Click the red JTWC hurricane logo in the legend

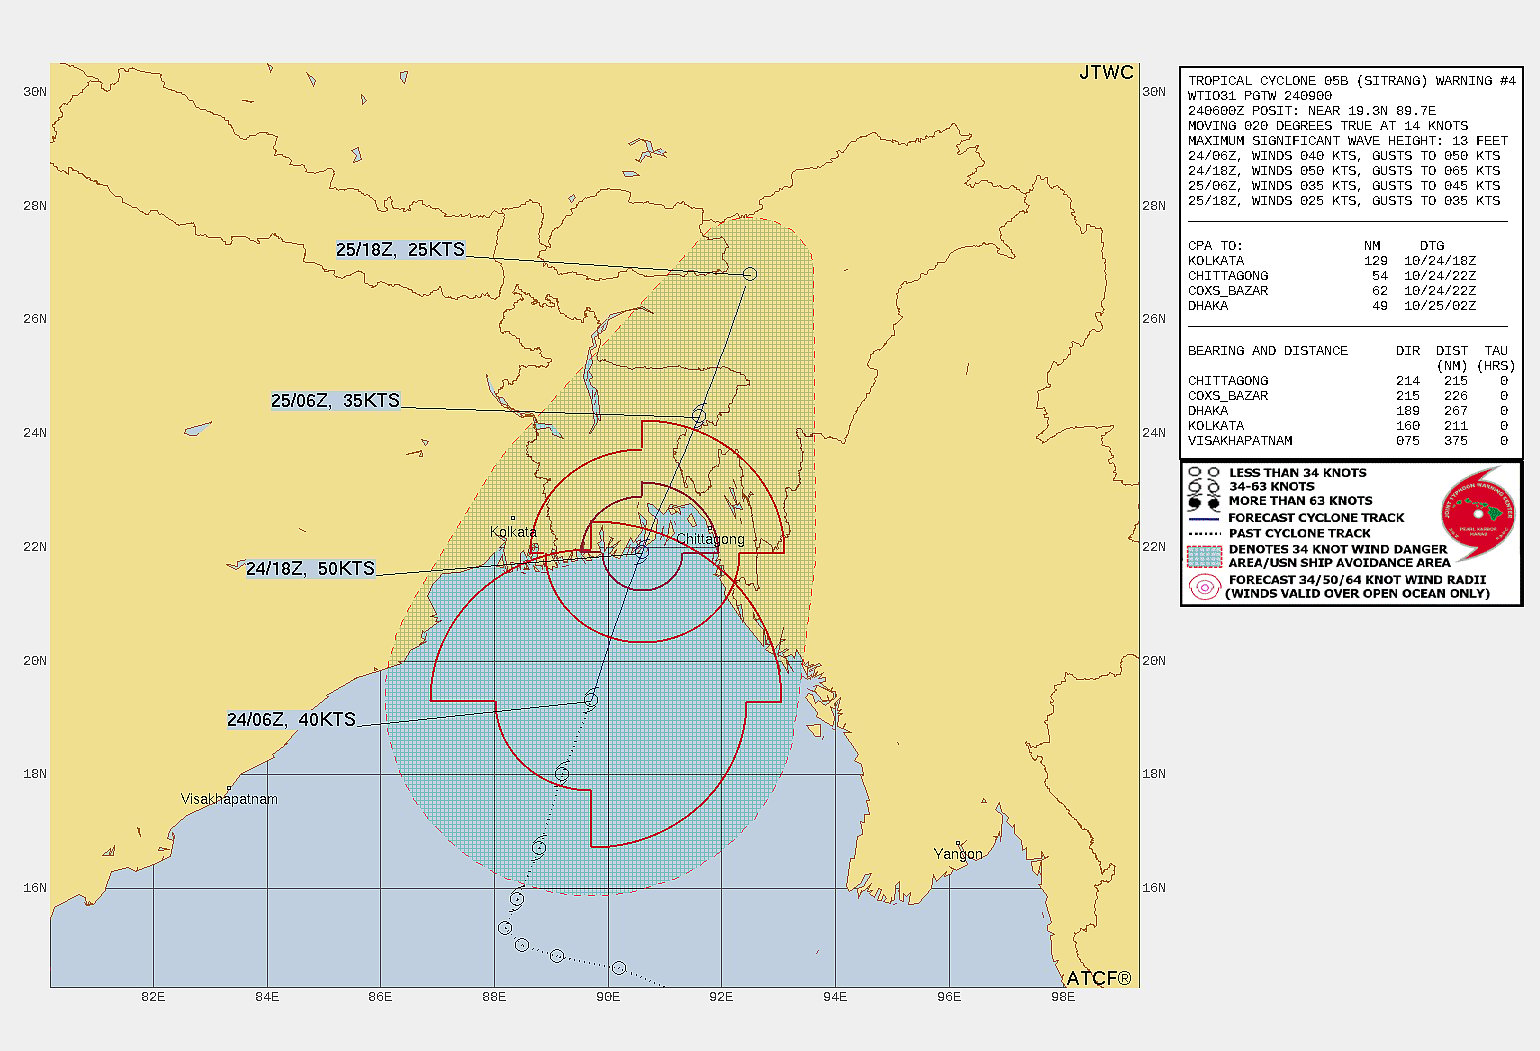[x=1478, y=515]
